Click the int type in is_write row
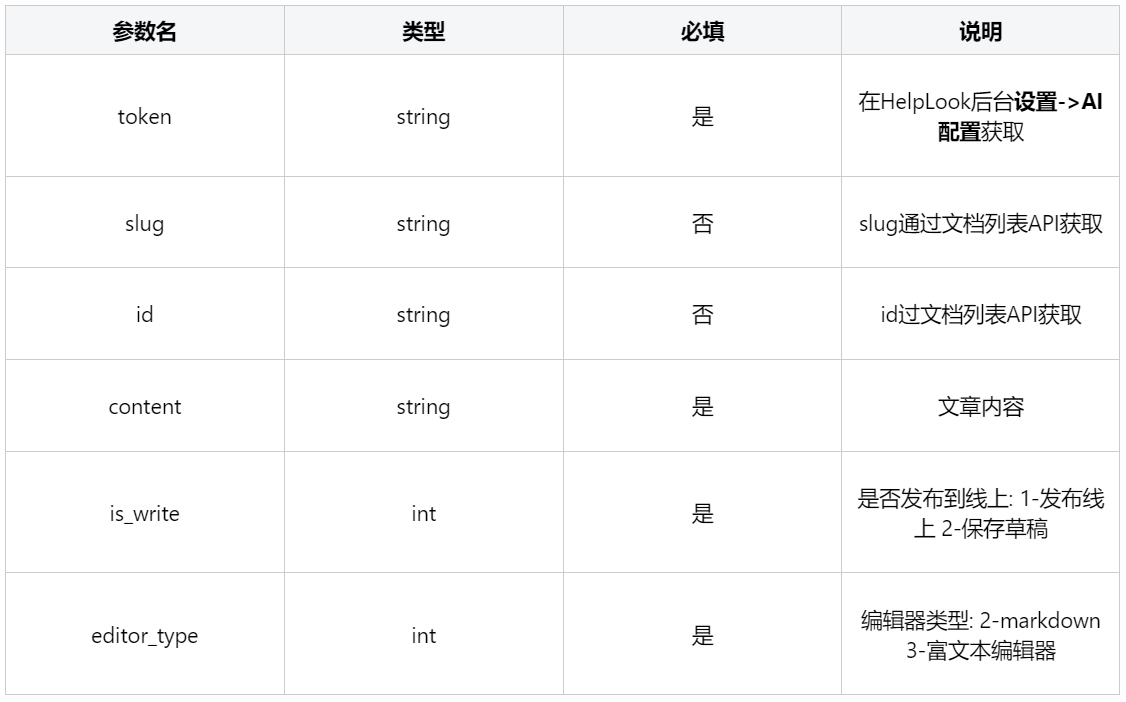The width and height of the screenshot is (1126, 702). pyautogui.click(x=423, y=514)
